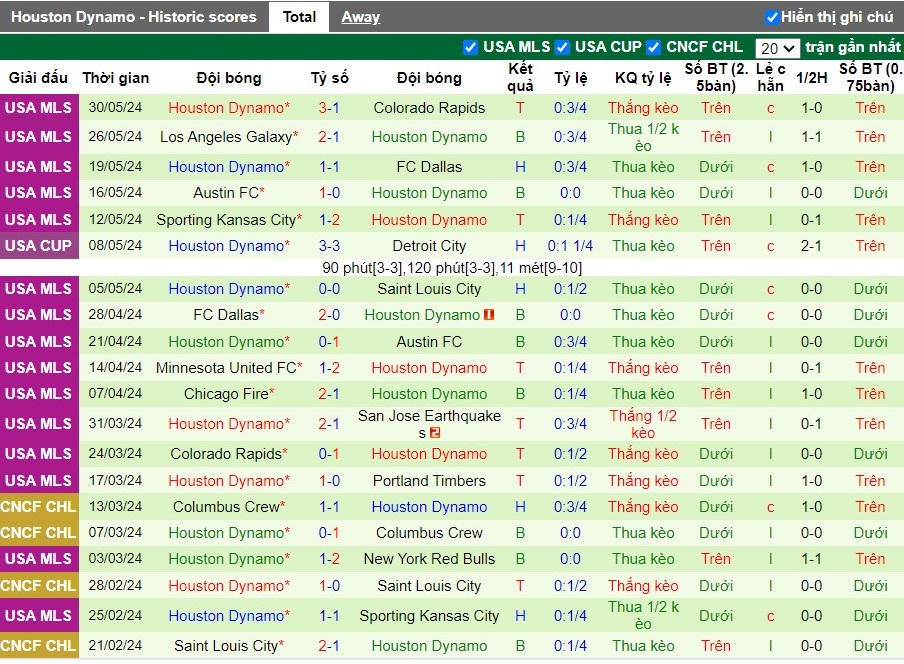
Task: Click Columbus Crew away team on 07/03/24
Action: tap(429, 533)
